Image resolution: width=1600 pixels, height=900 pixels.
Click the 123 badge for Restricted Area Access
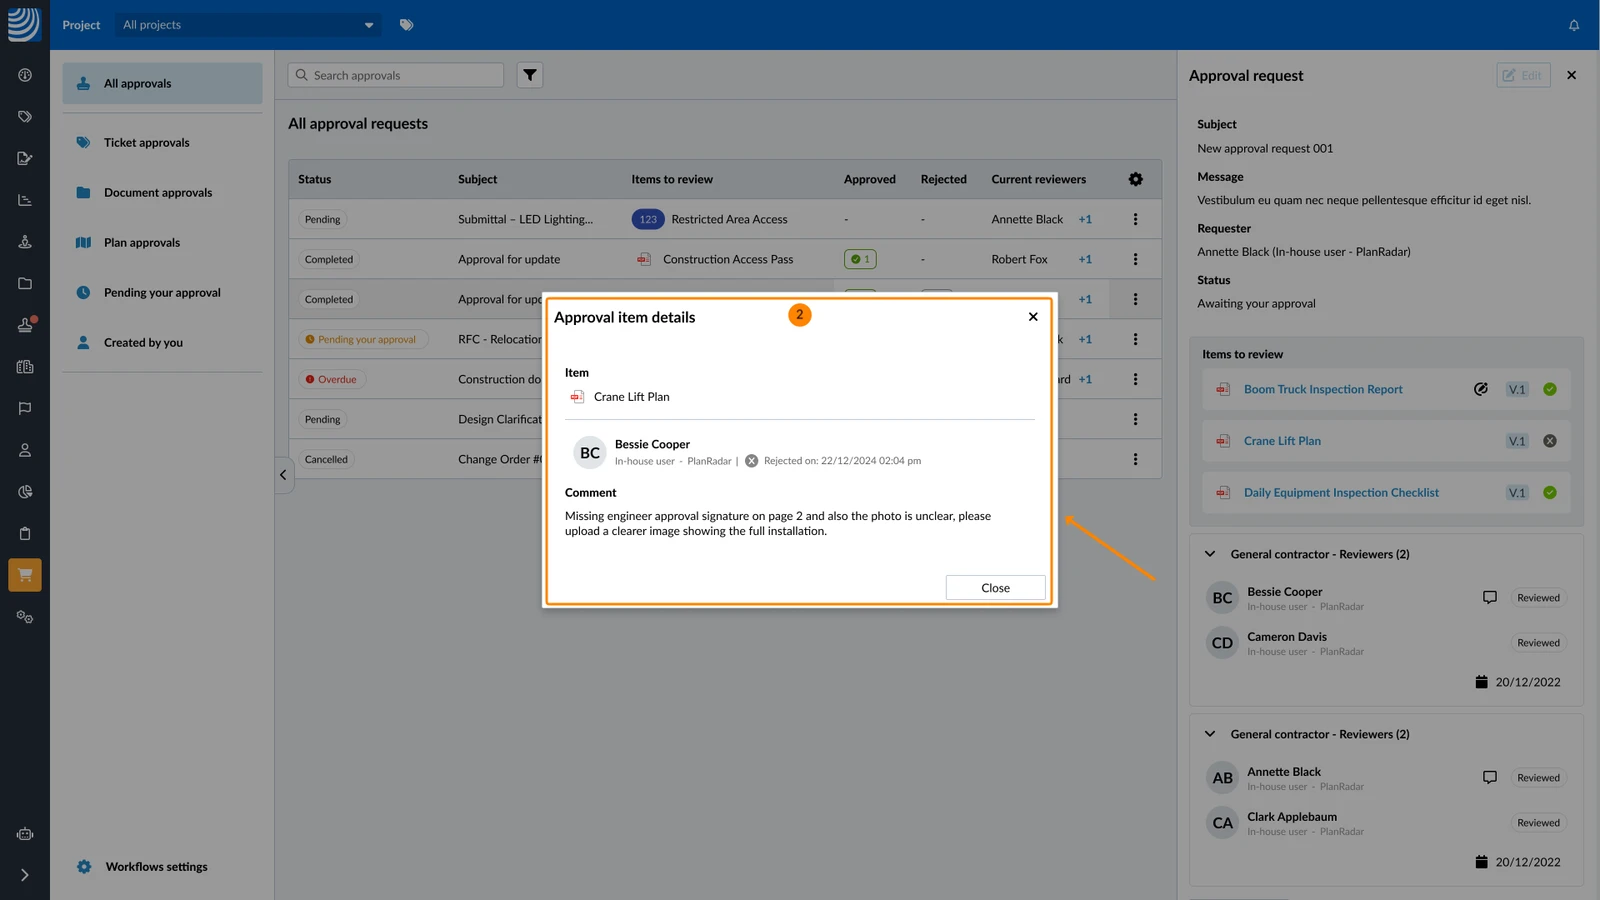(x=648, y=219)
